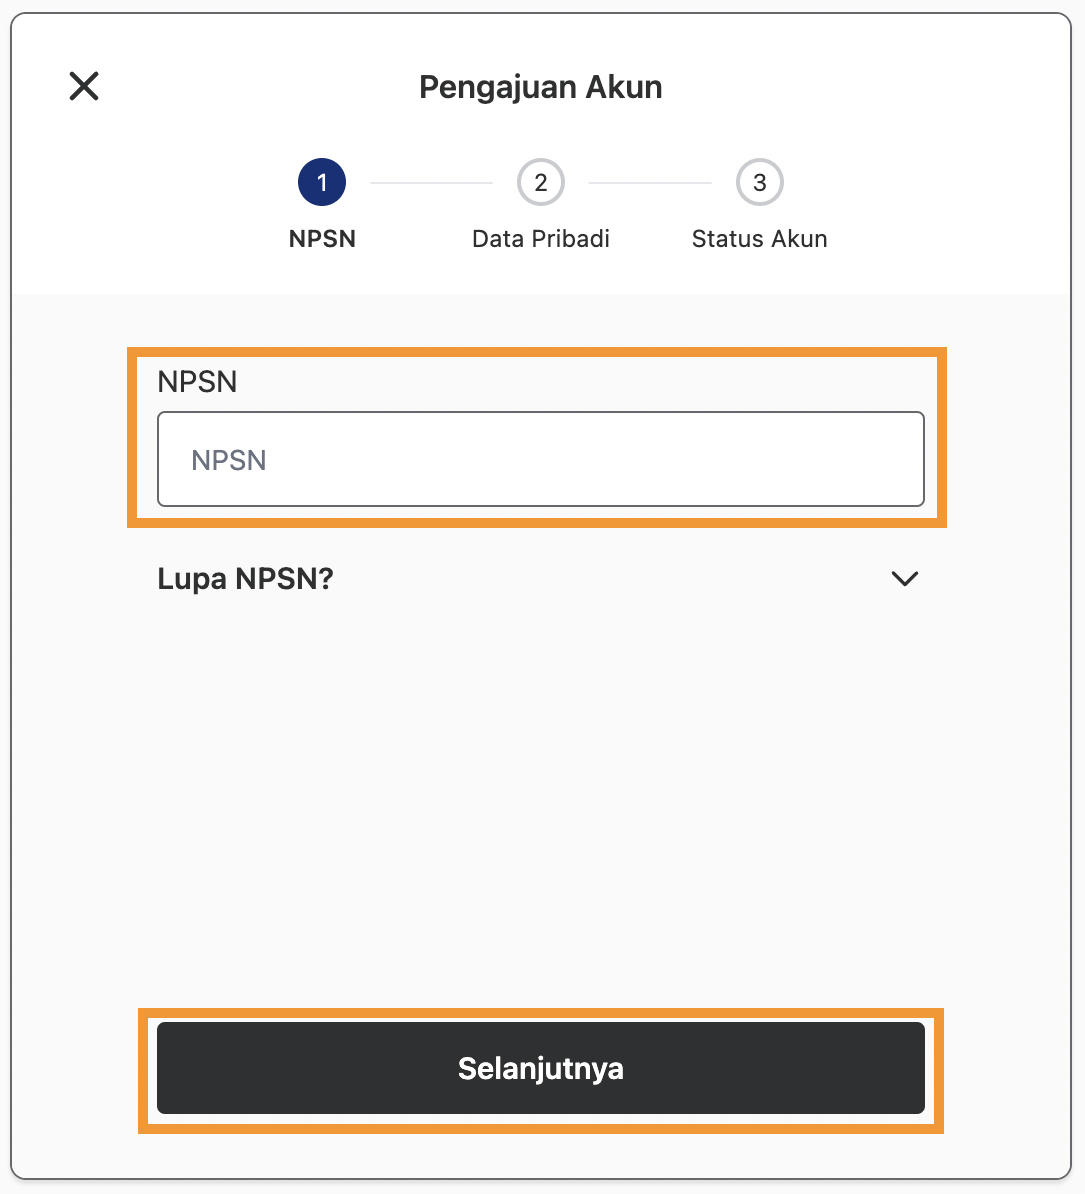Screen dimensions: 1085x1194
Task: Expand Lupa NPSN? with the chevron arrow
Action: pyautogui.click(x=905, y=579)
